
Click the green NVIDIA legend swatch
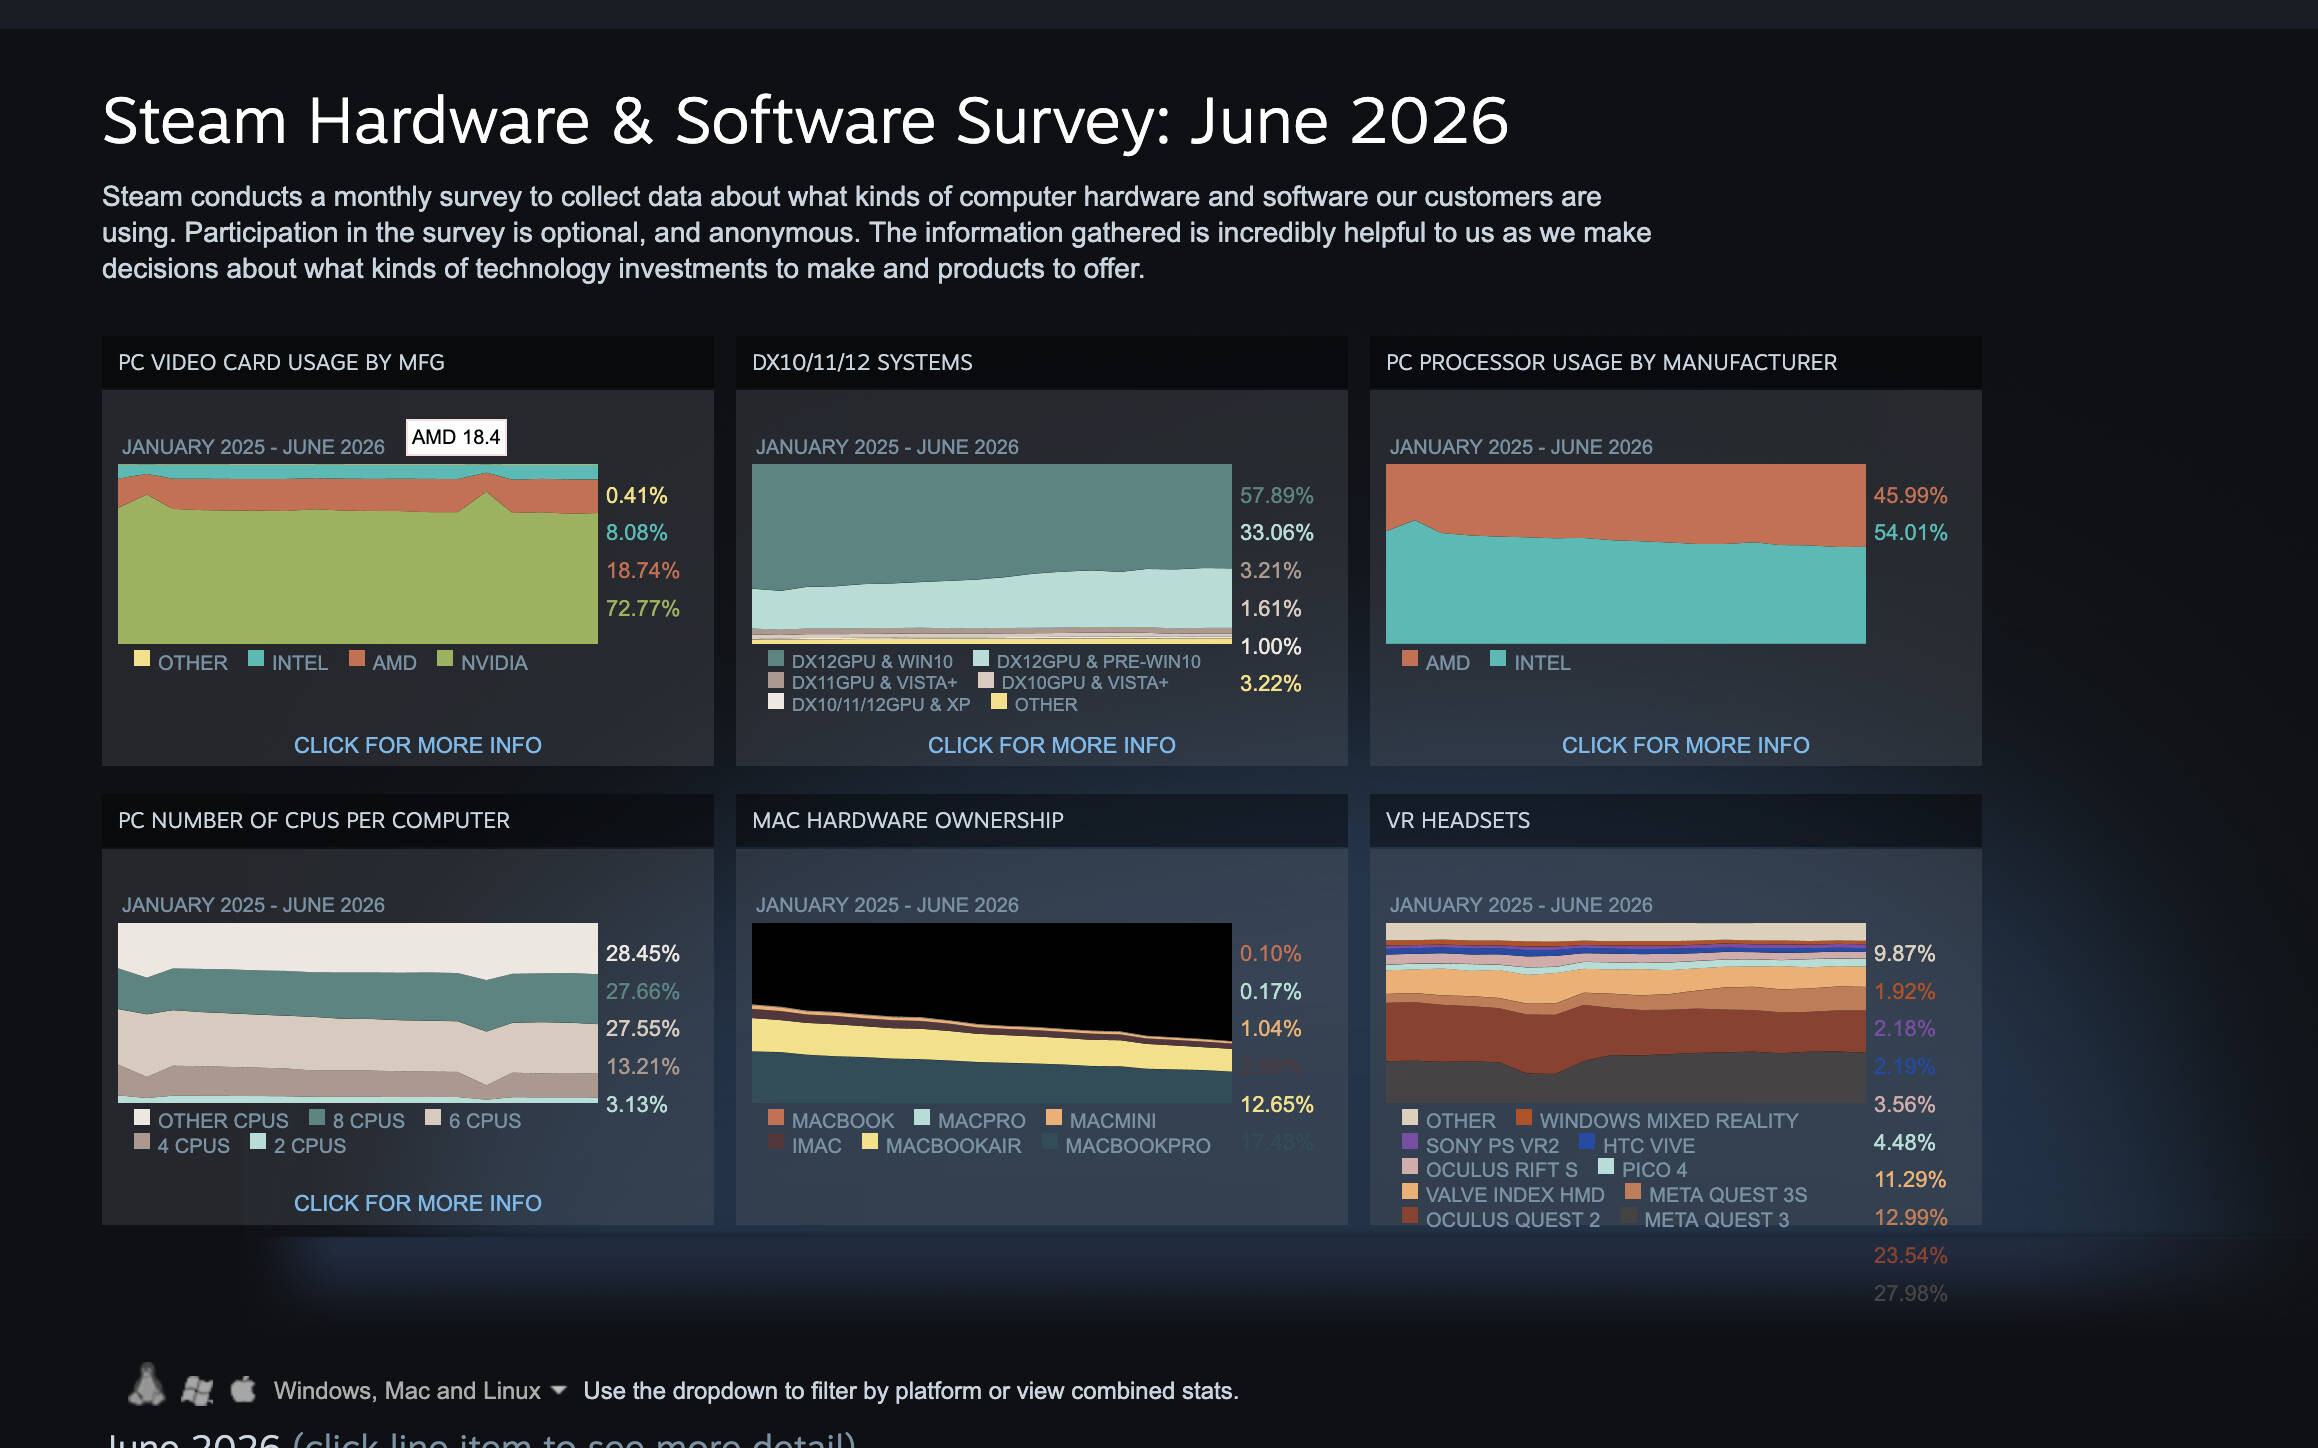pyautogui.click(x=445, y=658)
